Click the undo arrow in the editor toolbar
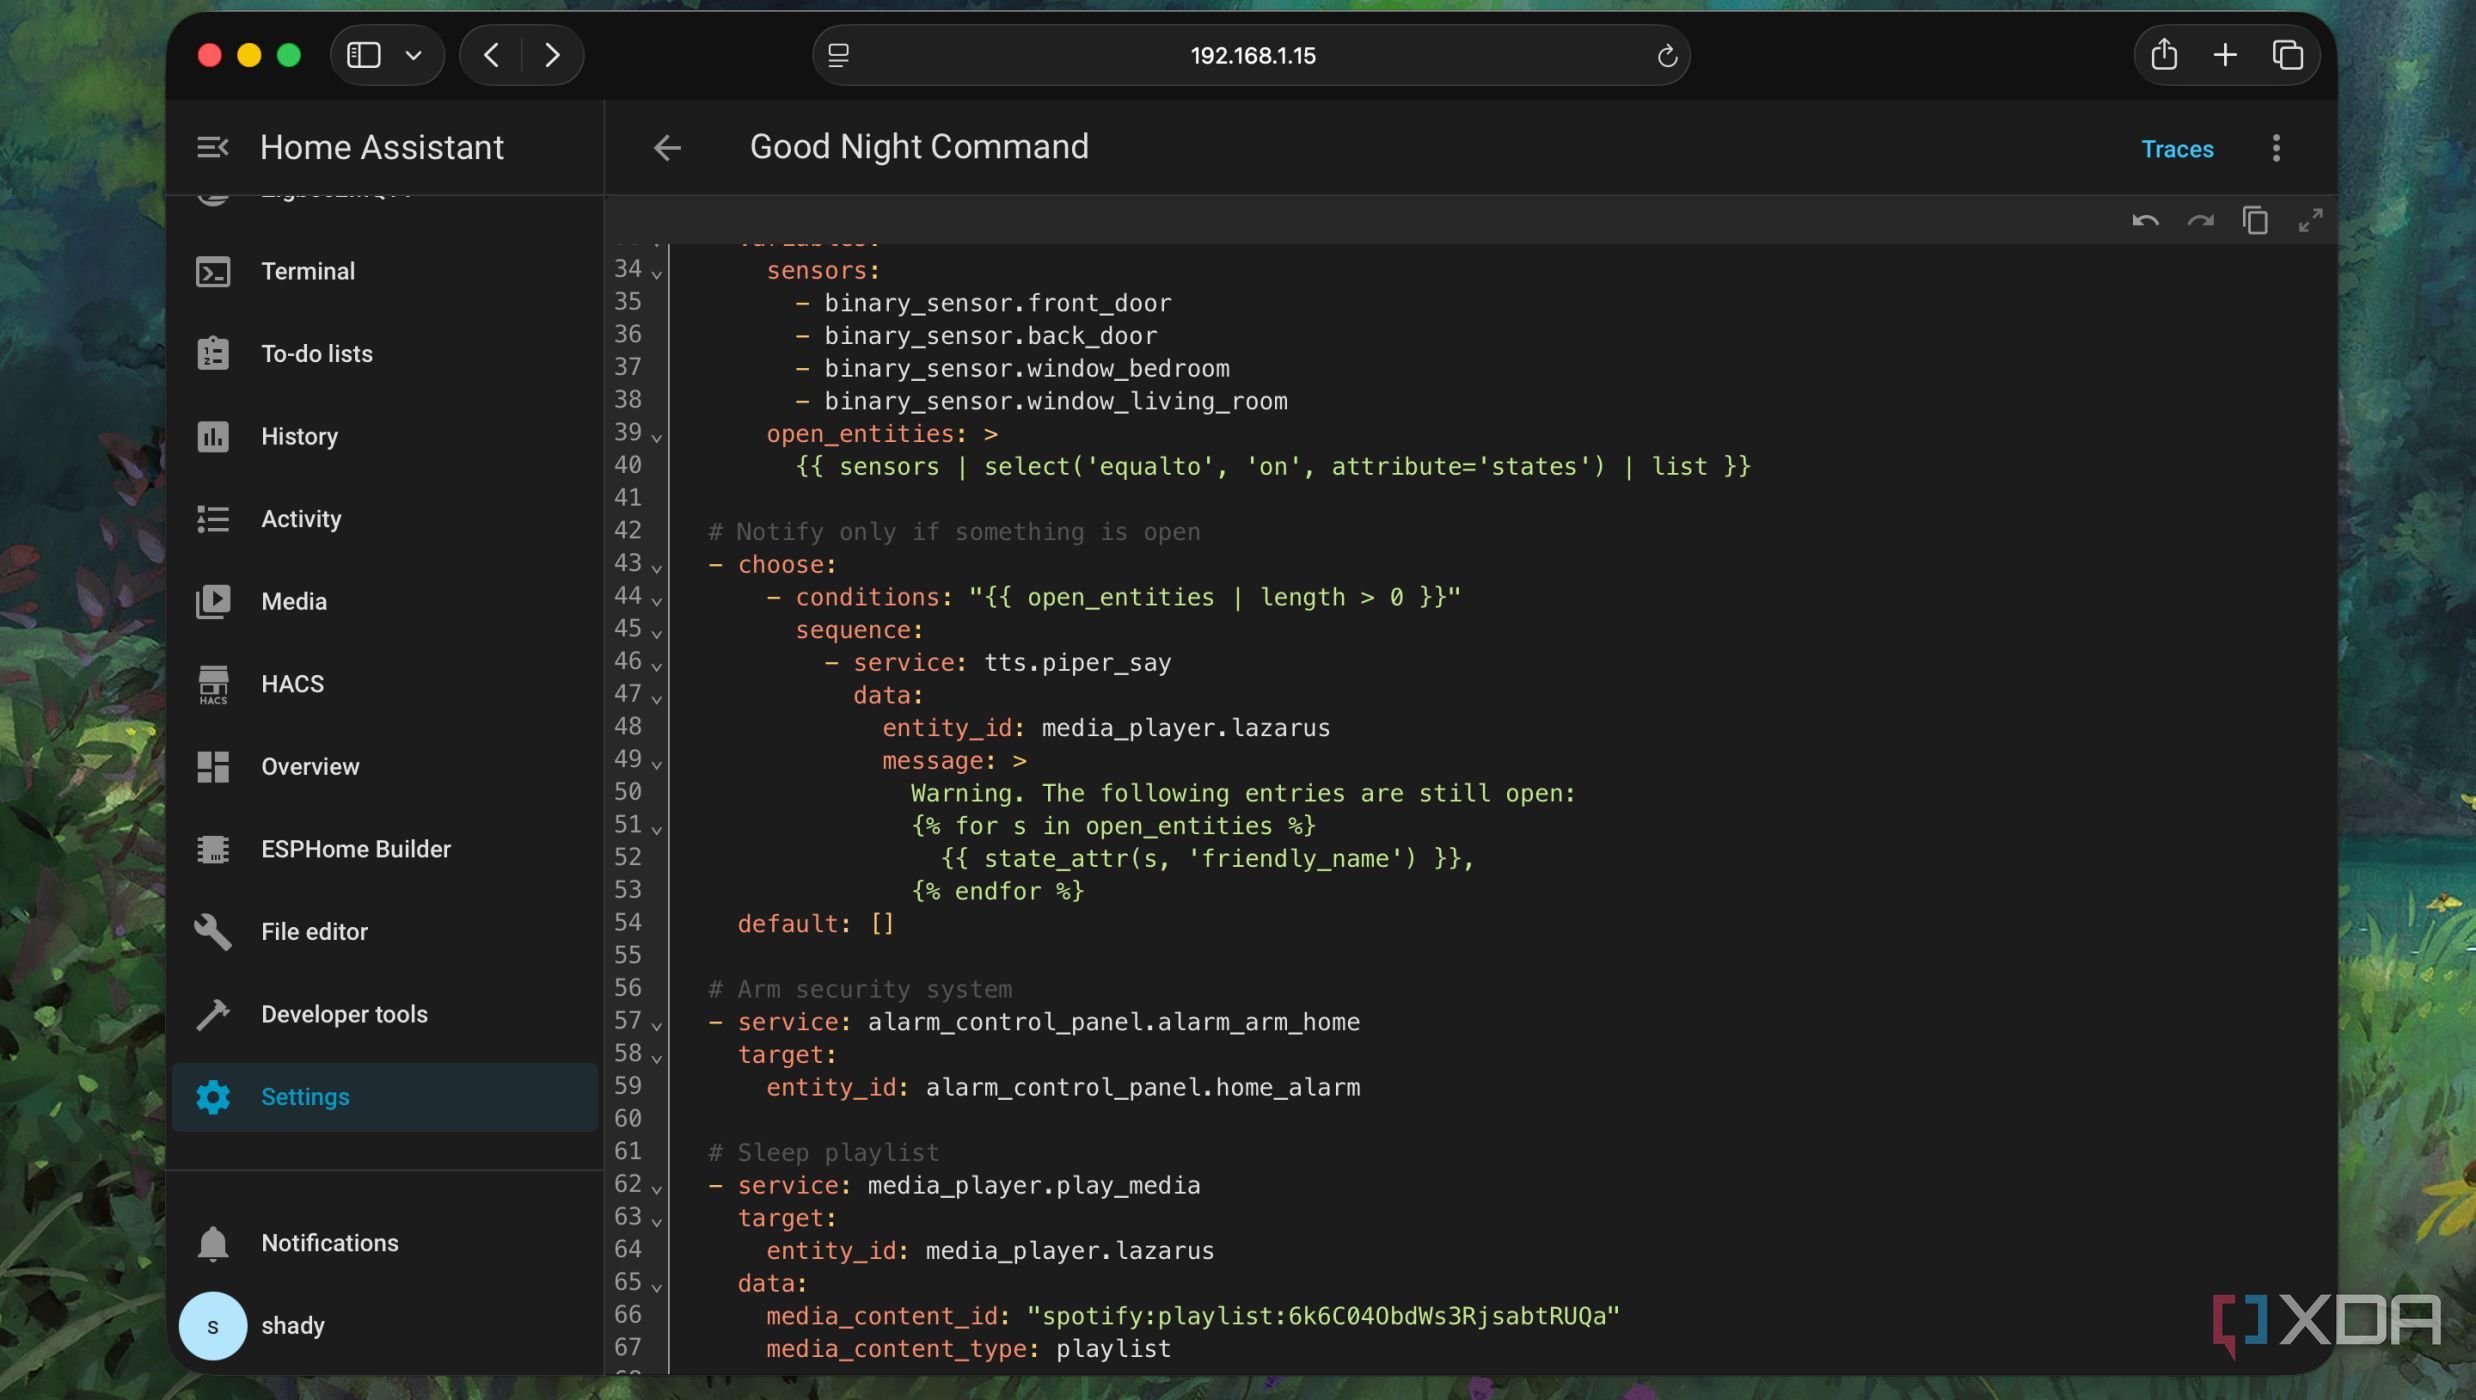 2145,221
